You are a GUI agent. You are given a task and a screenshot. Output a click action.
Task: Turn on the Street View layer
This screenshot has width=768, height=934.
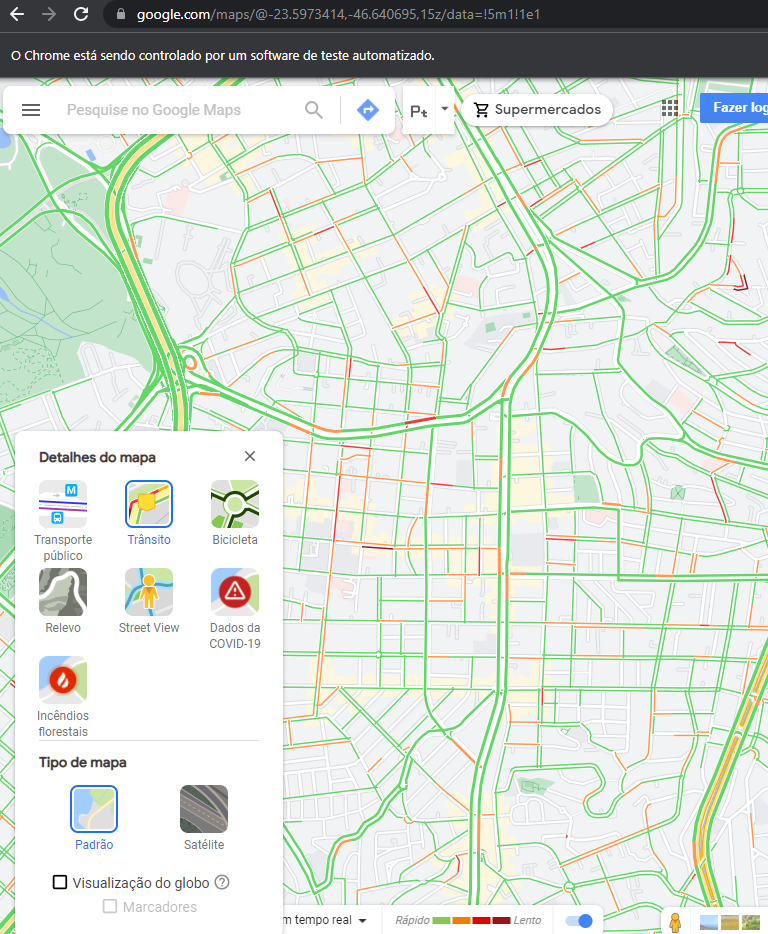(149, 592)
